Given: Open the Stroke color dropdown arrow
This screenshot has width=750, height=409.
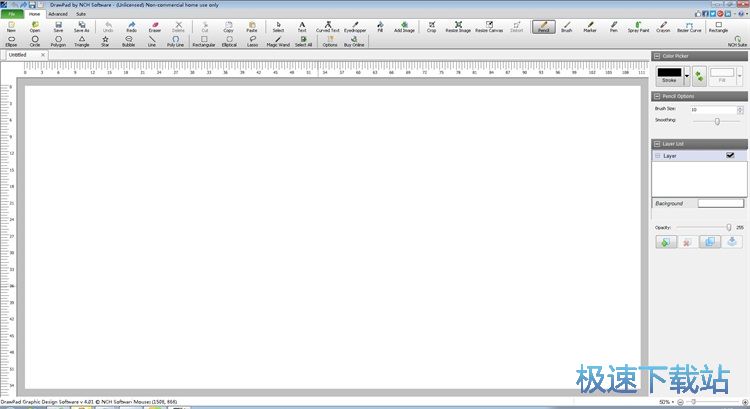Looking at the screenshot, I should coord(687,76).
